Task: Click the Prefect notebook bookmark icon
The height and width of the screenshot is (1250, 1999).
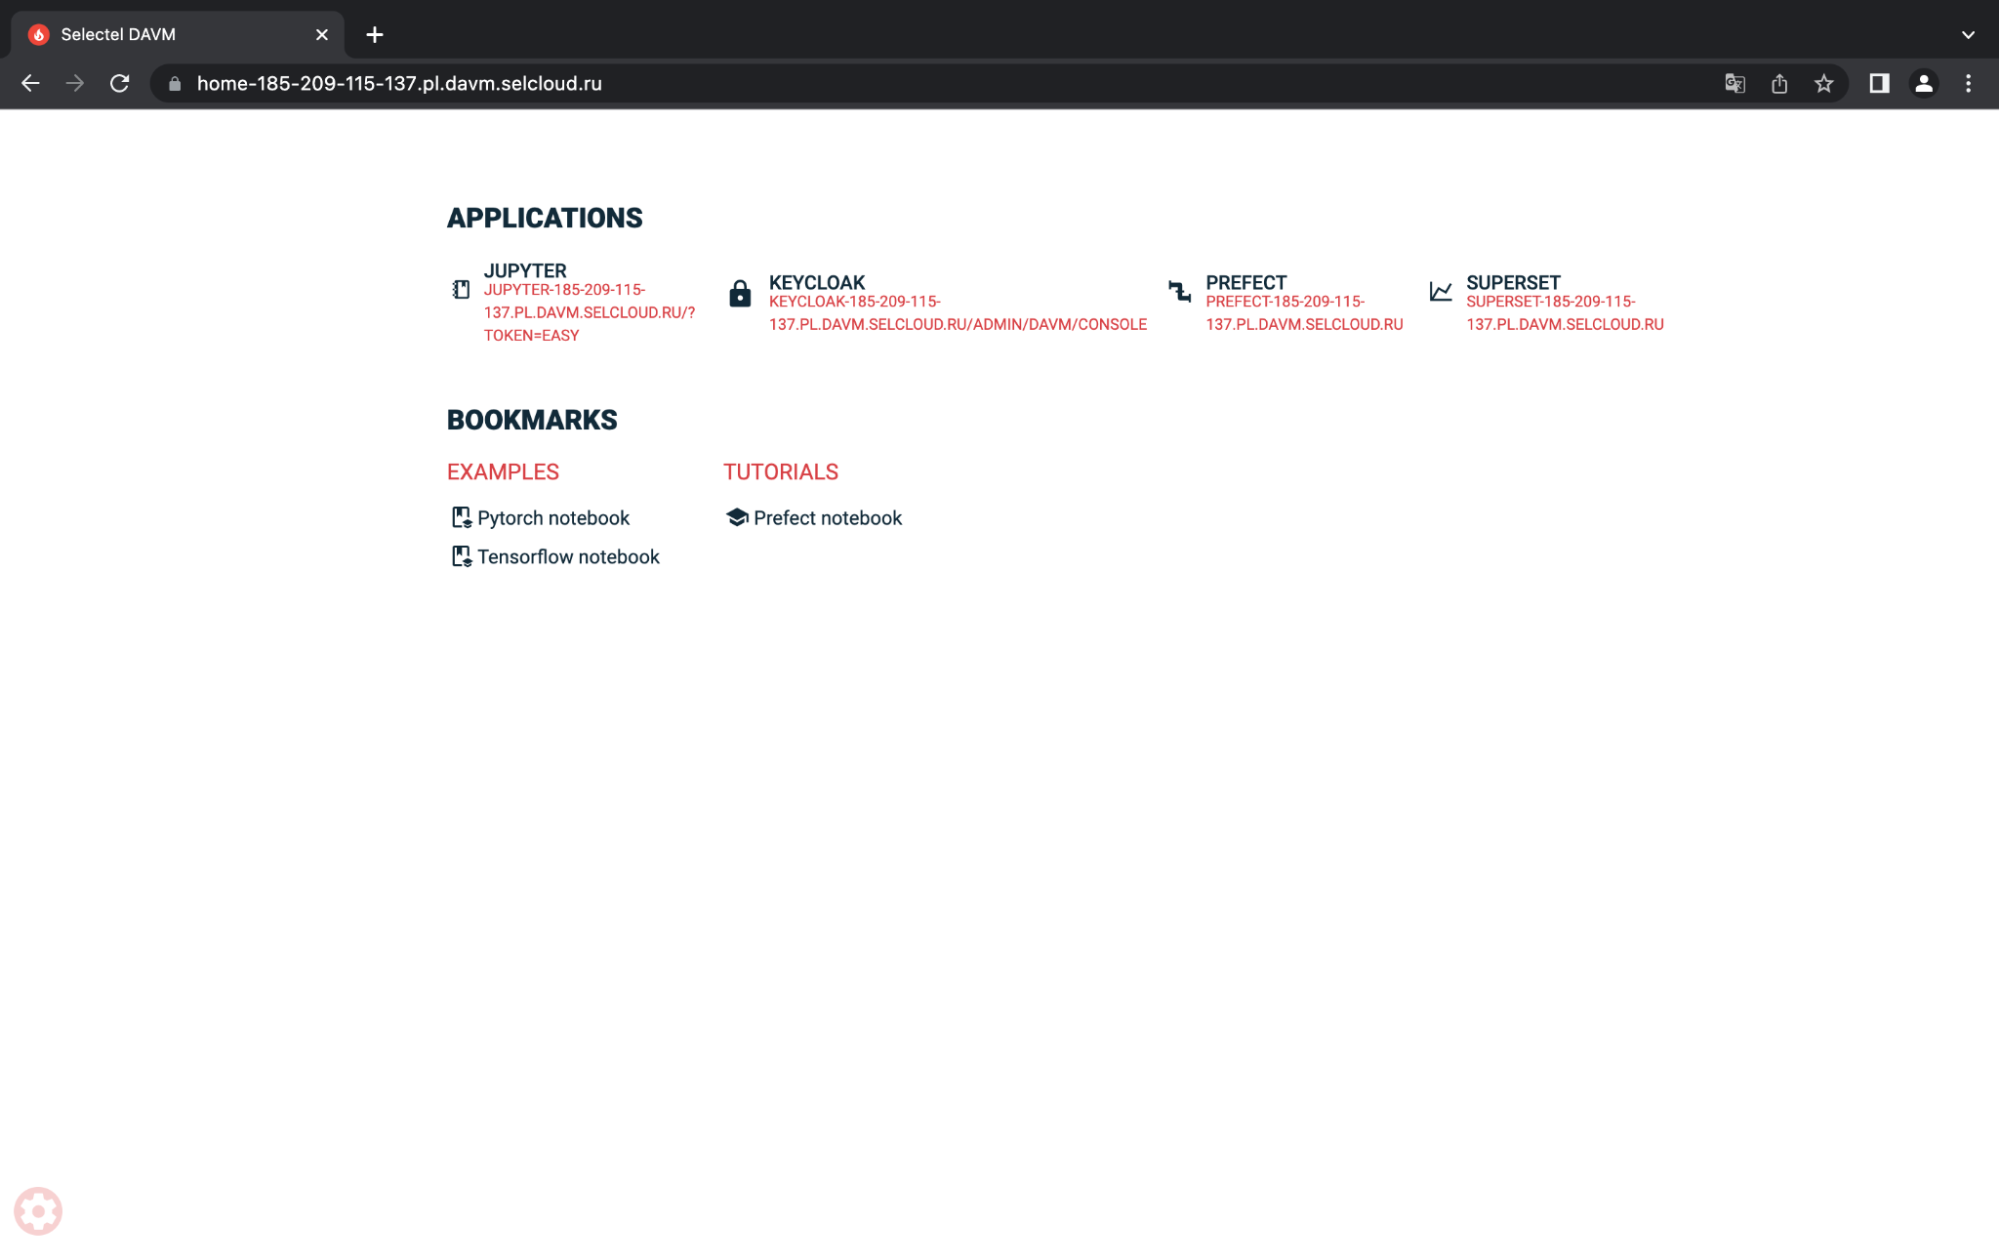Action: 736,517
